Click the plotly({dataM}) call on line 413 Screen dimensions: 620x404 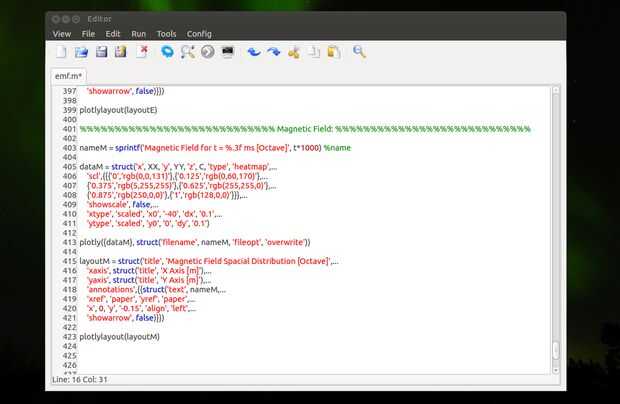(x=195, y=242)
